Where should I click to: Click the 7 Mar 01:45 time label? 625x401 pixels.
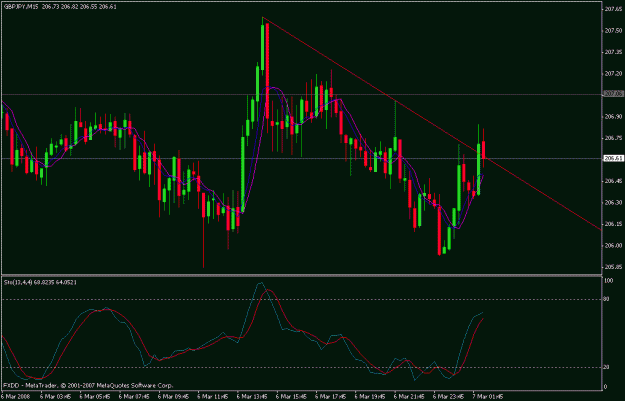click(488, 397)
